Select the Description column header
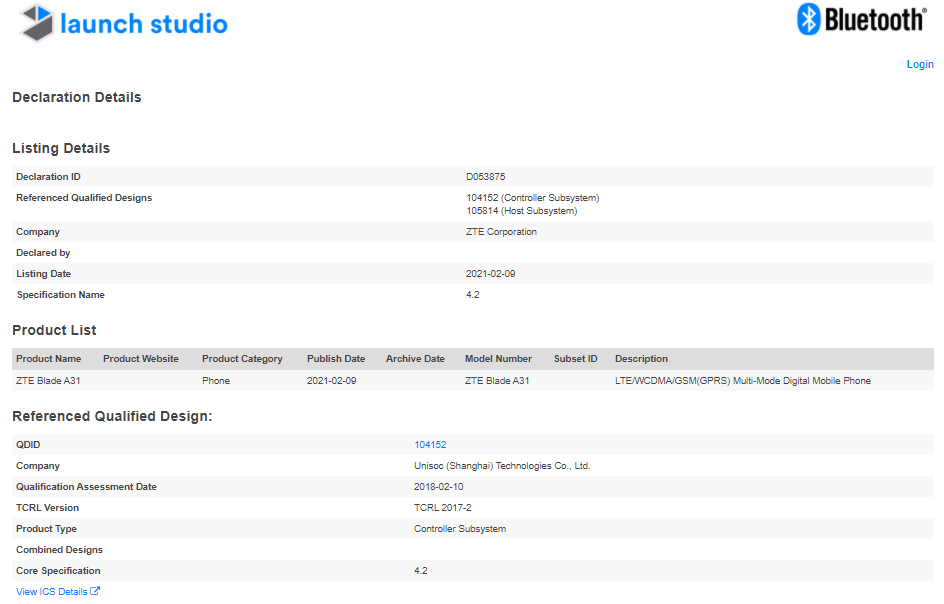 pos(641,359)
